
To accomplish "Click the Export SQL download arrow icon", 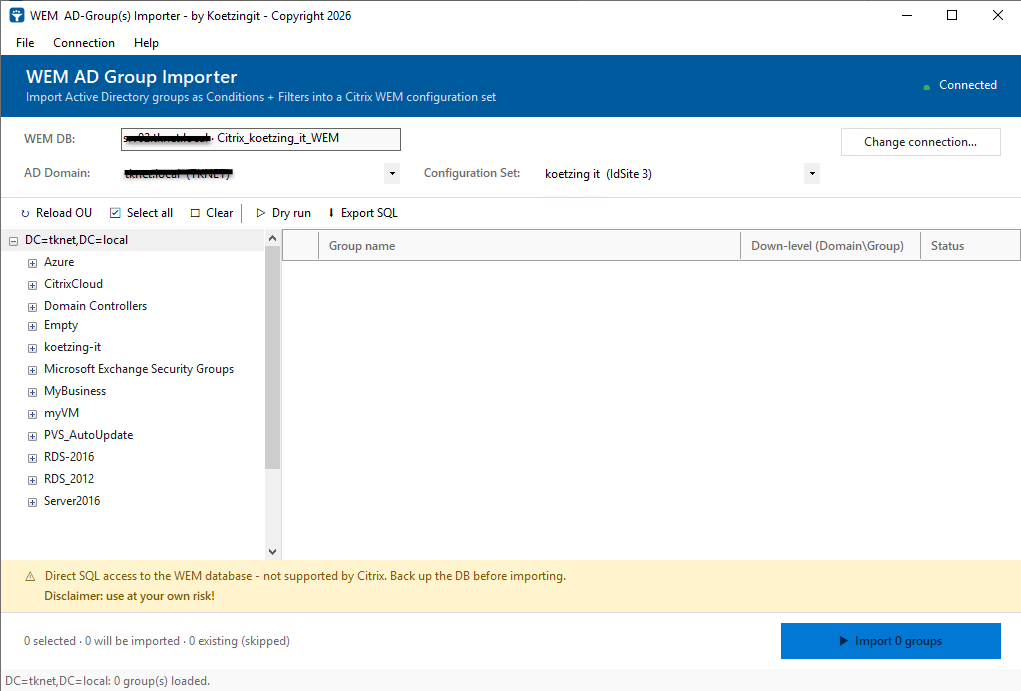I will pyautogui.click(x=331, y=213).
